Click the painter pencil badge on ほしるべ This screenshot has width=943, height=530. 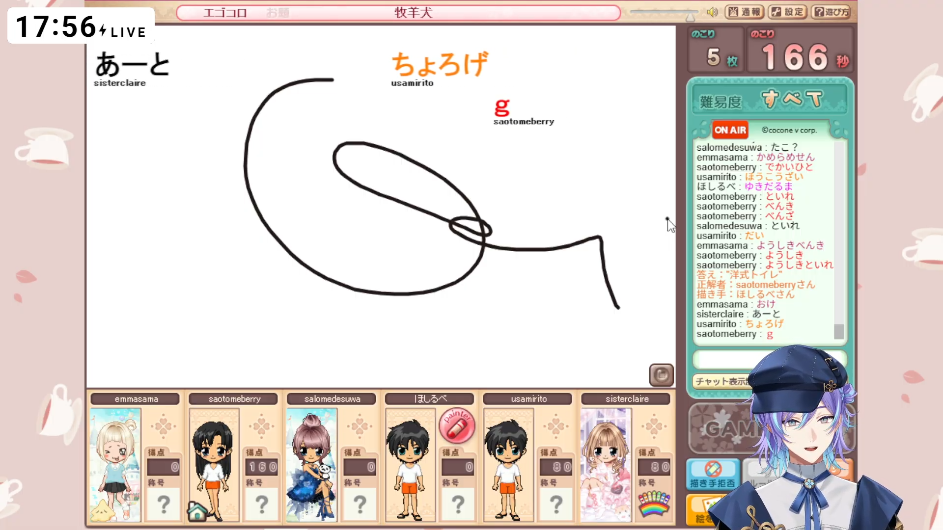[457, 426]
